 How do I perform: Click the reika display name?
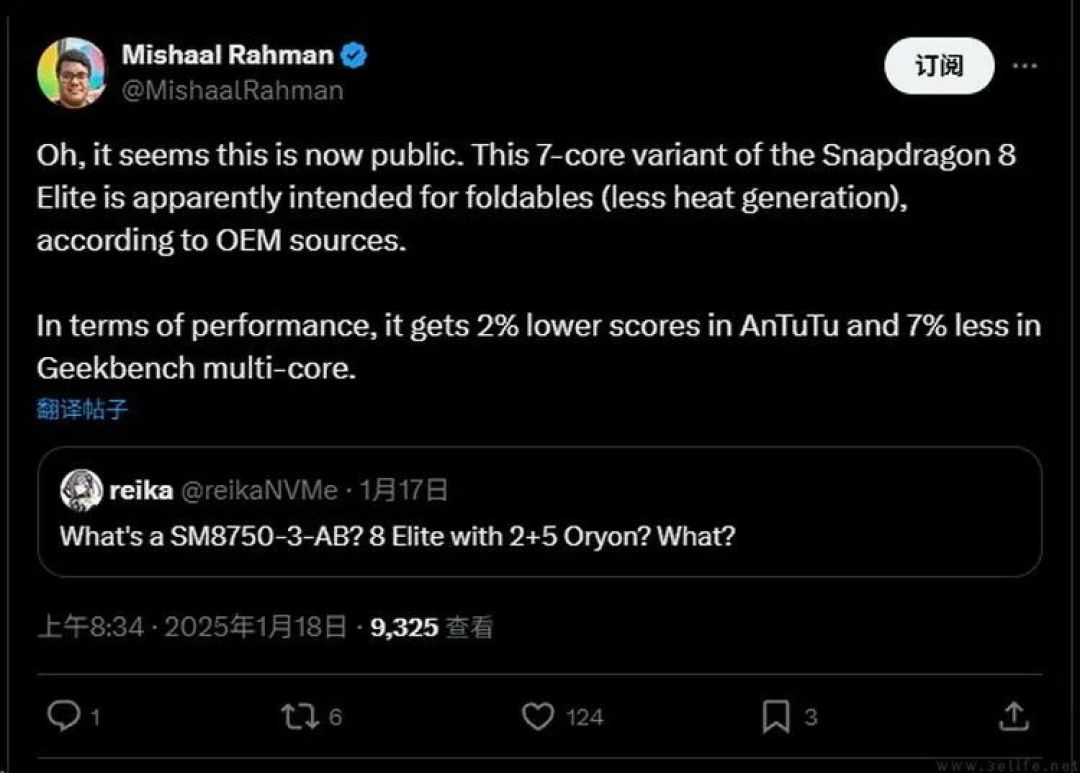(x=141, y=491)
